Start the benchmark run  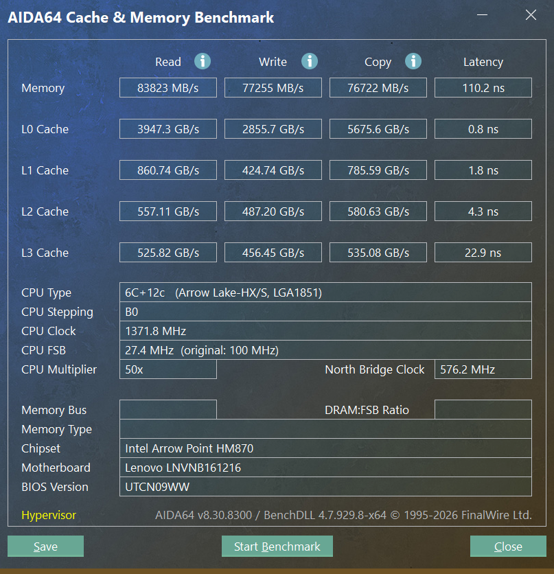pos(277,546)
